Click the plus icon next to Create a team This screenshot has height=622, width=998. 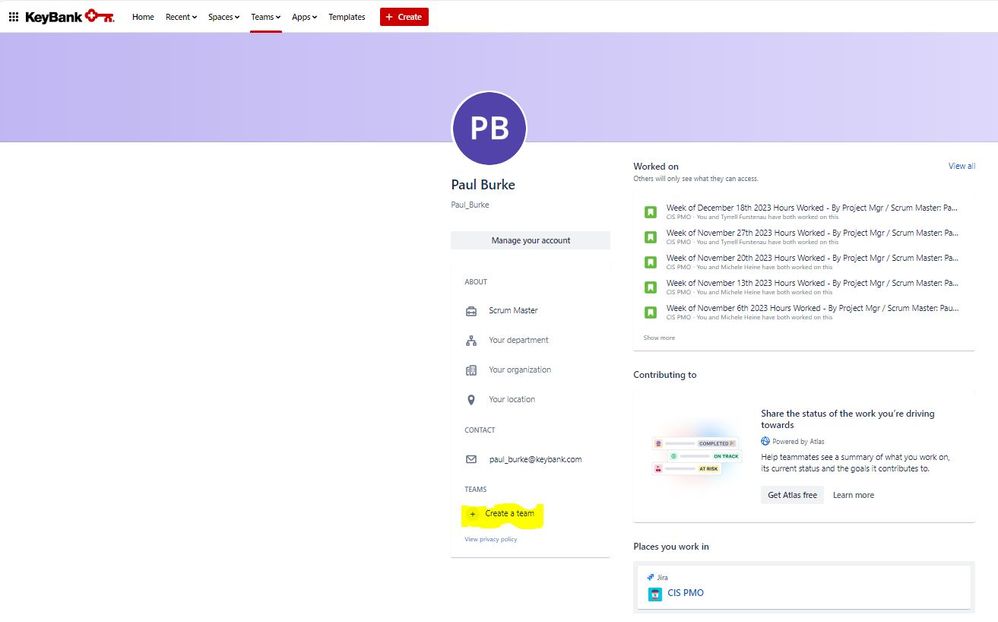click(472, 514)
